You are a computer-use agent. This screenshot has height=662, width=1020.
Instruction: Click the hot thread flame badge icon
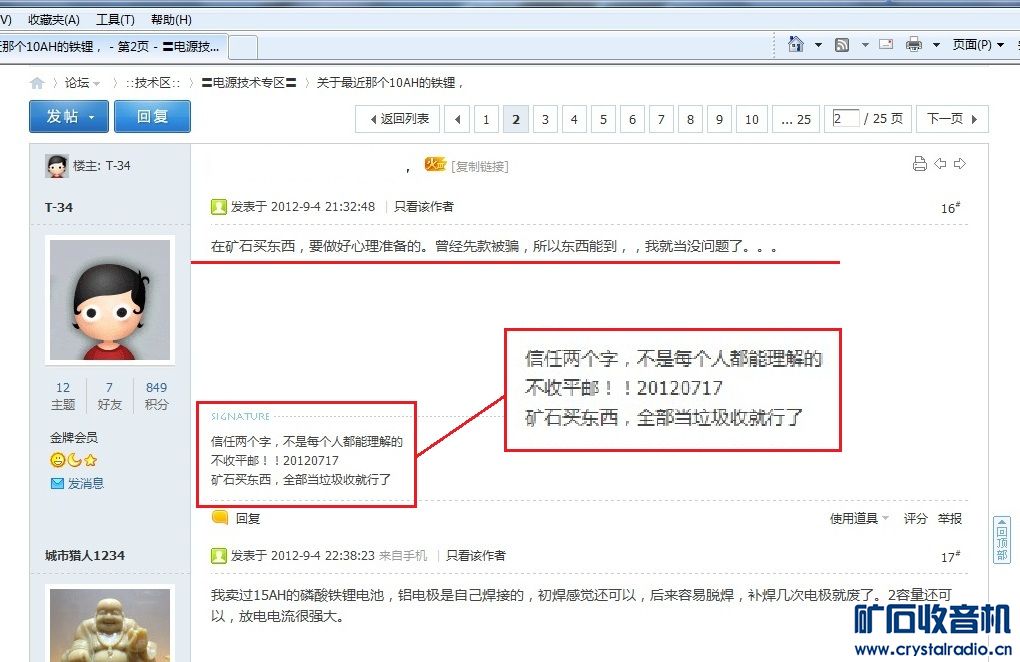point(435,164)
